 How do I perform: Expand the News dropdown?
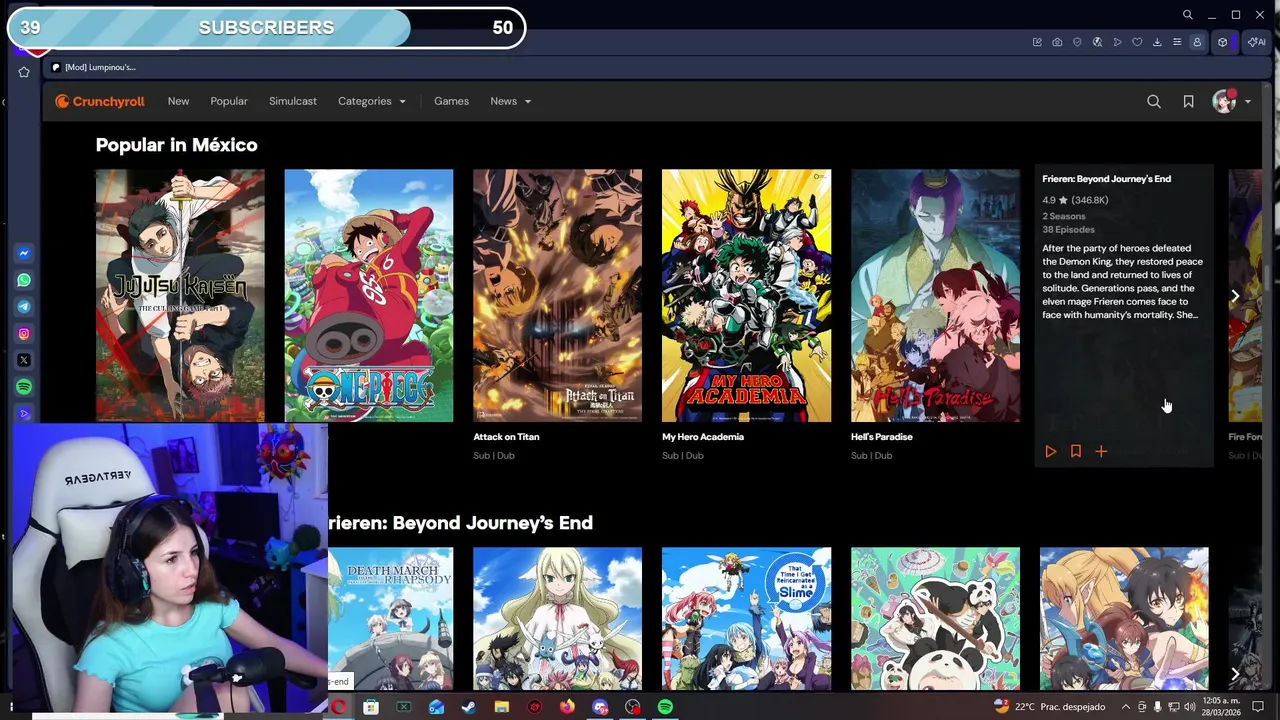click(x=510, y=101)
